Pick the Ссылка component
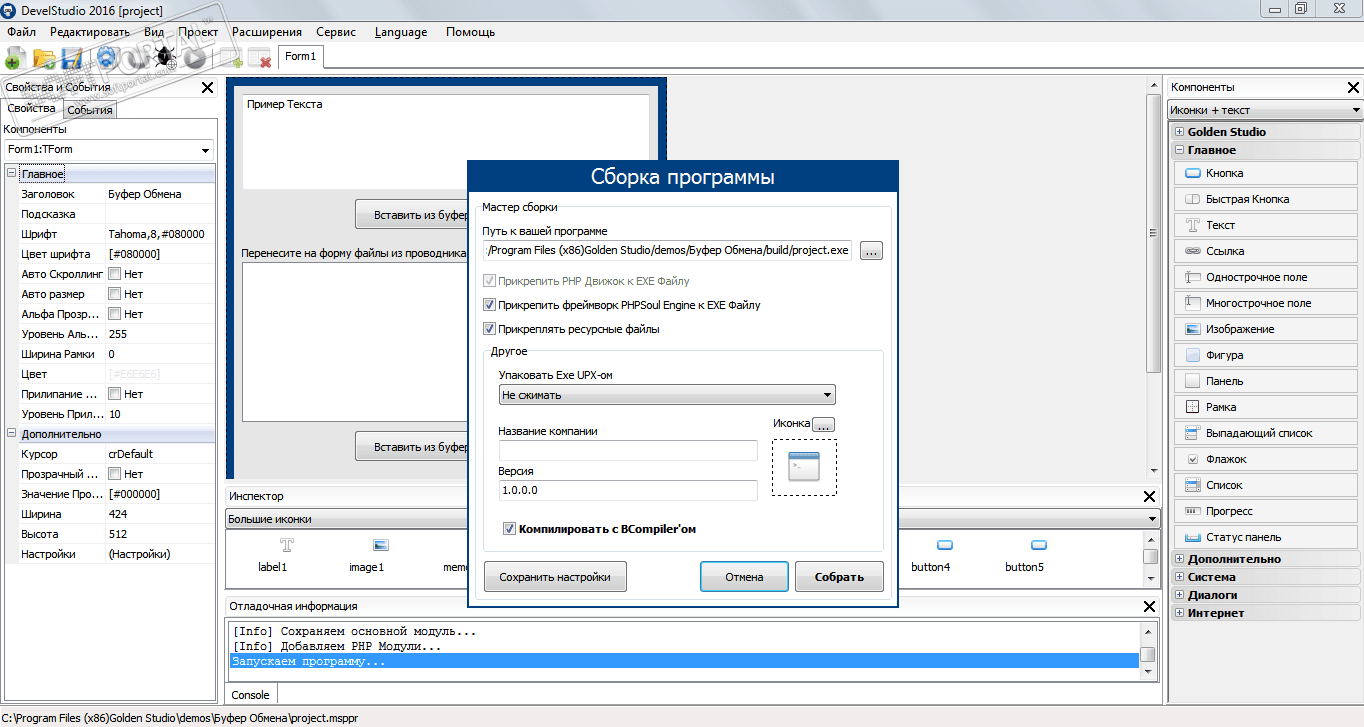 (1266, 251)
